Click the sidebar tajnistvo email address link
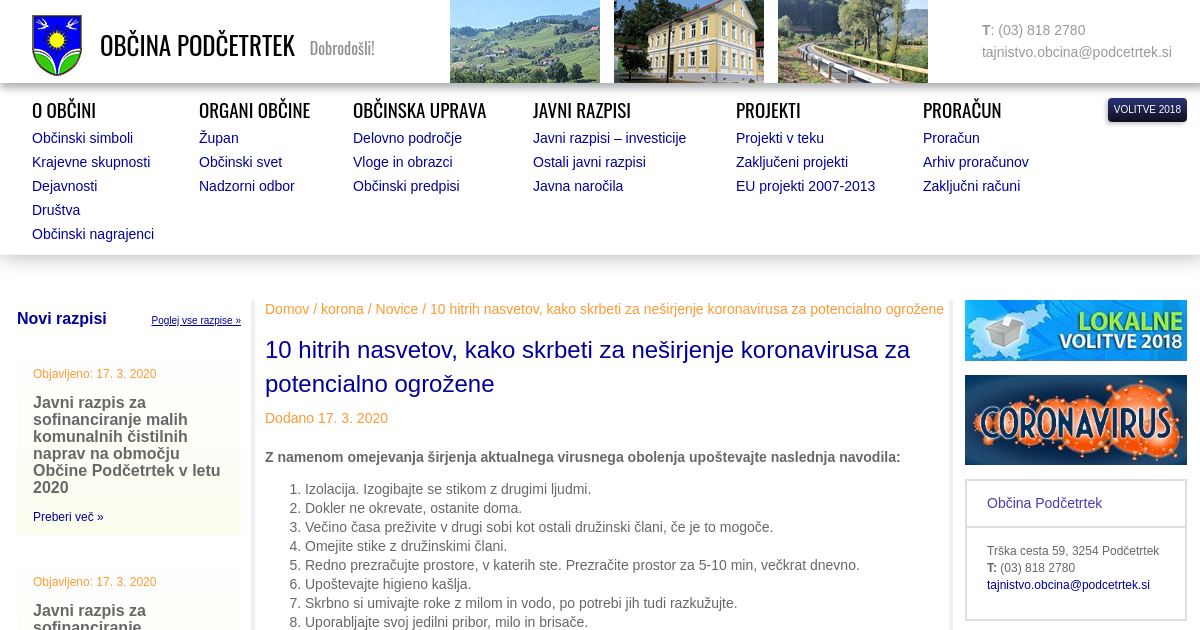The width and height of the screenshot is (1200, 630). point(1068,585)
